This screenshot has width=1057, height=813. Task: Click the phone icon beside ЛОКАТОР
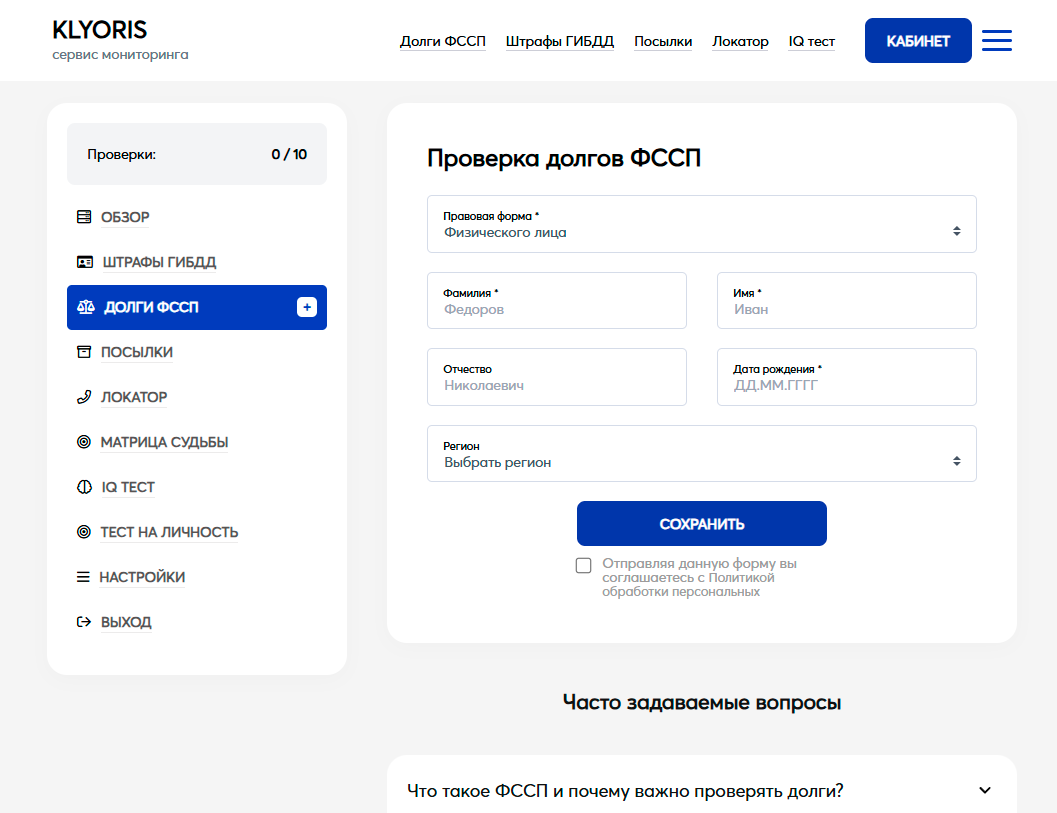pyautogui.click(x=84, y=397)
